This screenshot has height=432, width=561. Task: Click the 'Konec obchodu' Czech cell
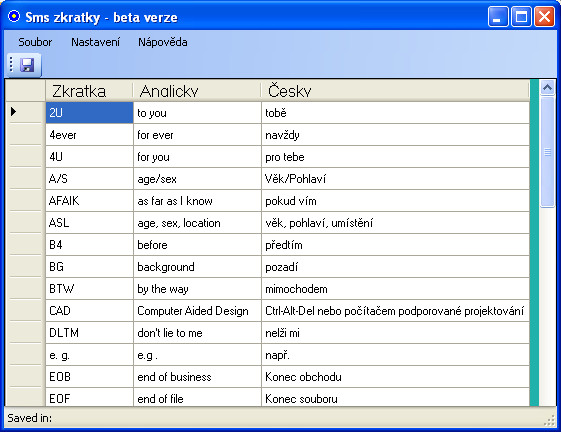395,377
